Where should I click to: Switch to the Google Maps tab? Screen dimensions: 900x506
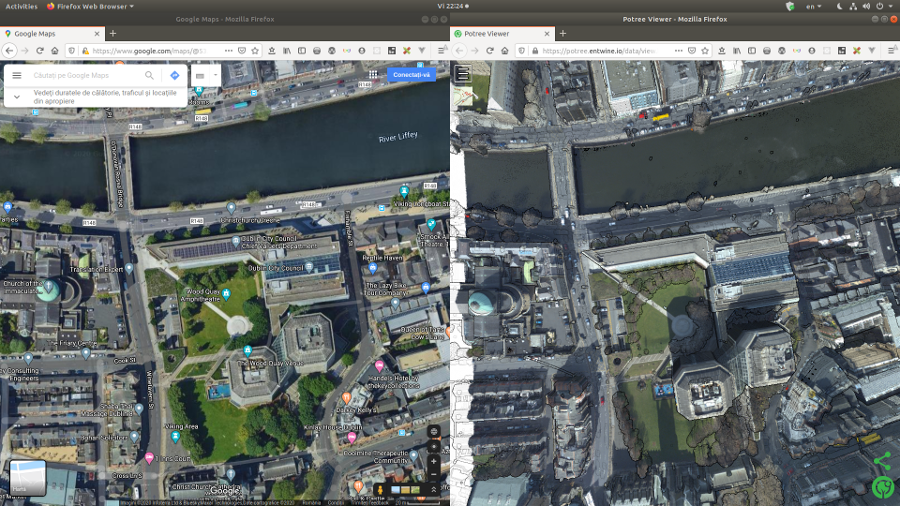52,34
